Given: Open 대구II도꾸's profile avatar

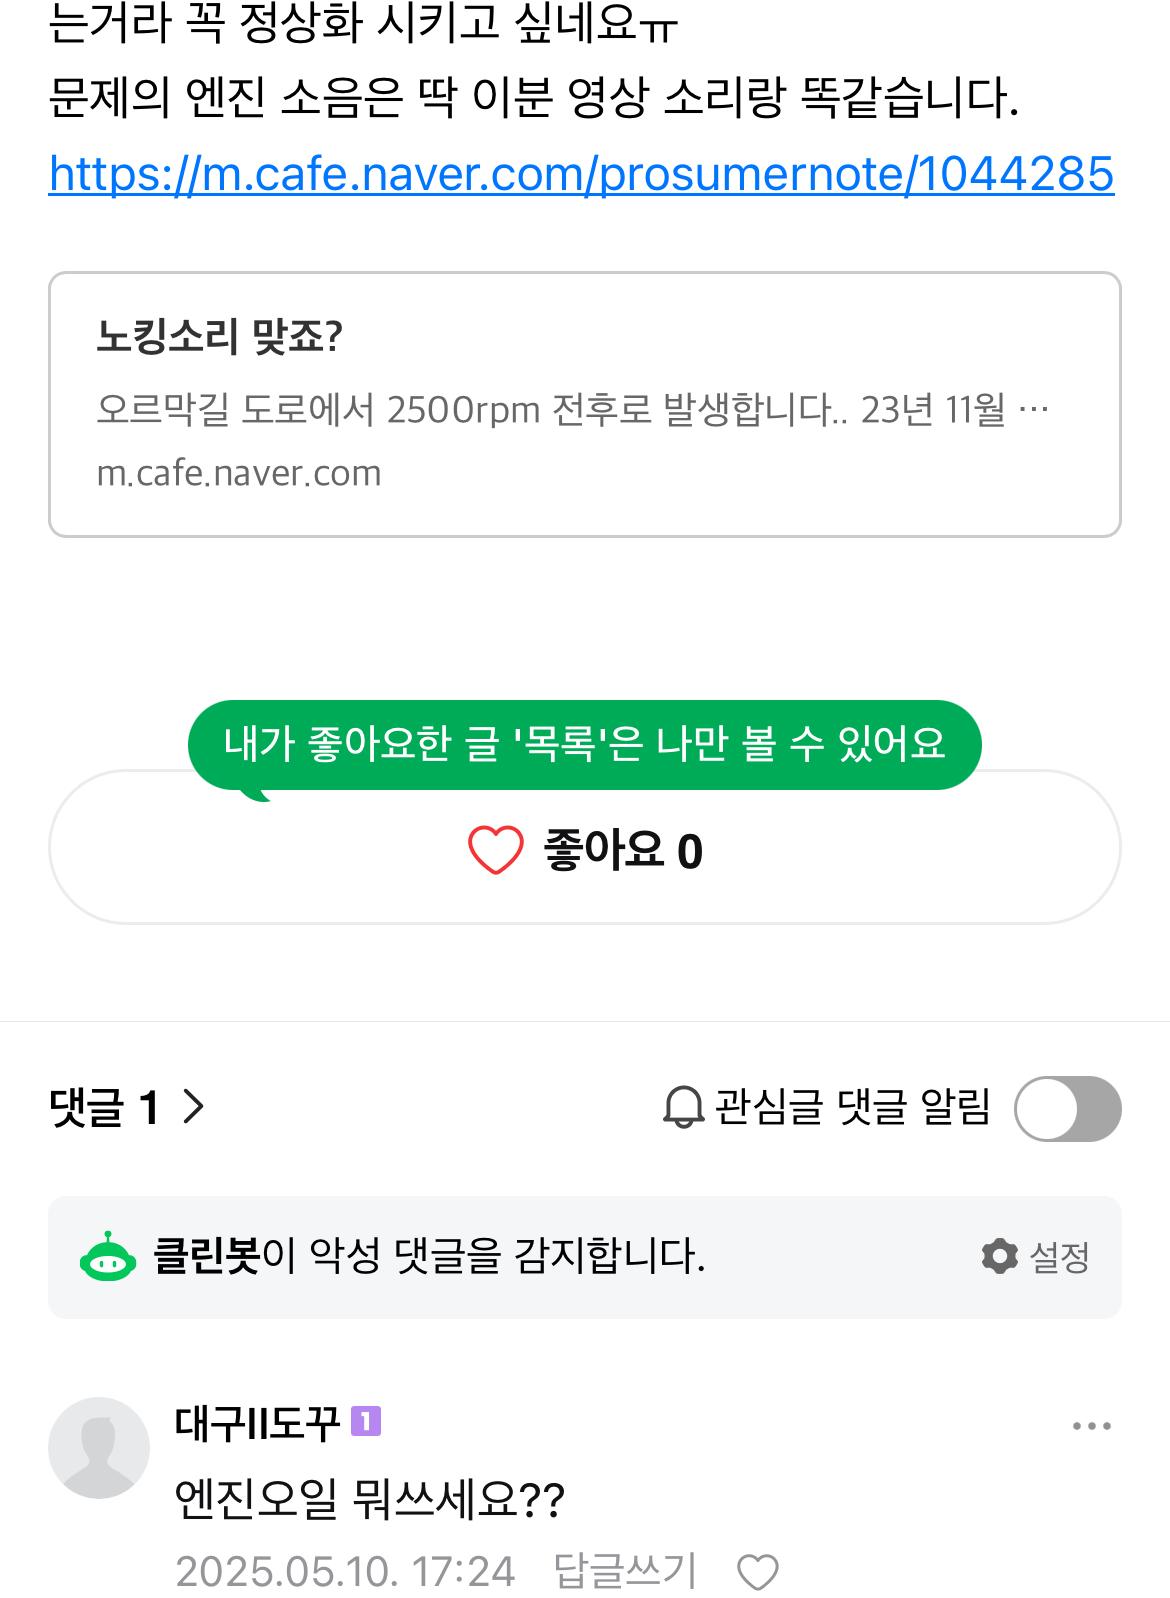Looking at the screenshot, I should [99, 1447].
